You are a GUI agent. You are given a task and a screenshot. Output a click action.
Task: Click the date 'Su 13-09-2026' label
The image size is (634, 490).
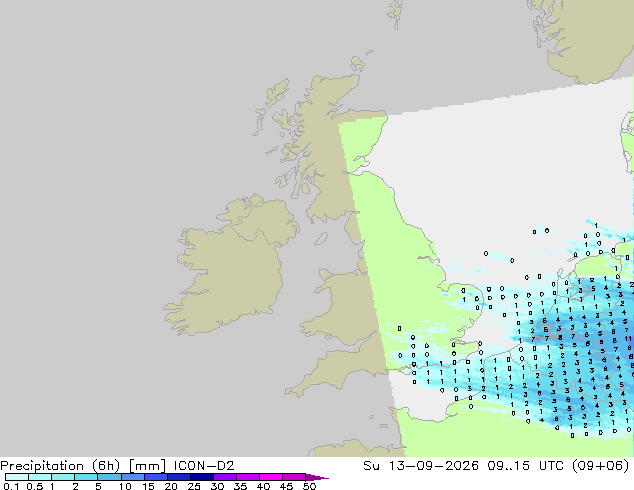pos(421,466)
